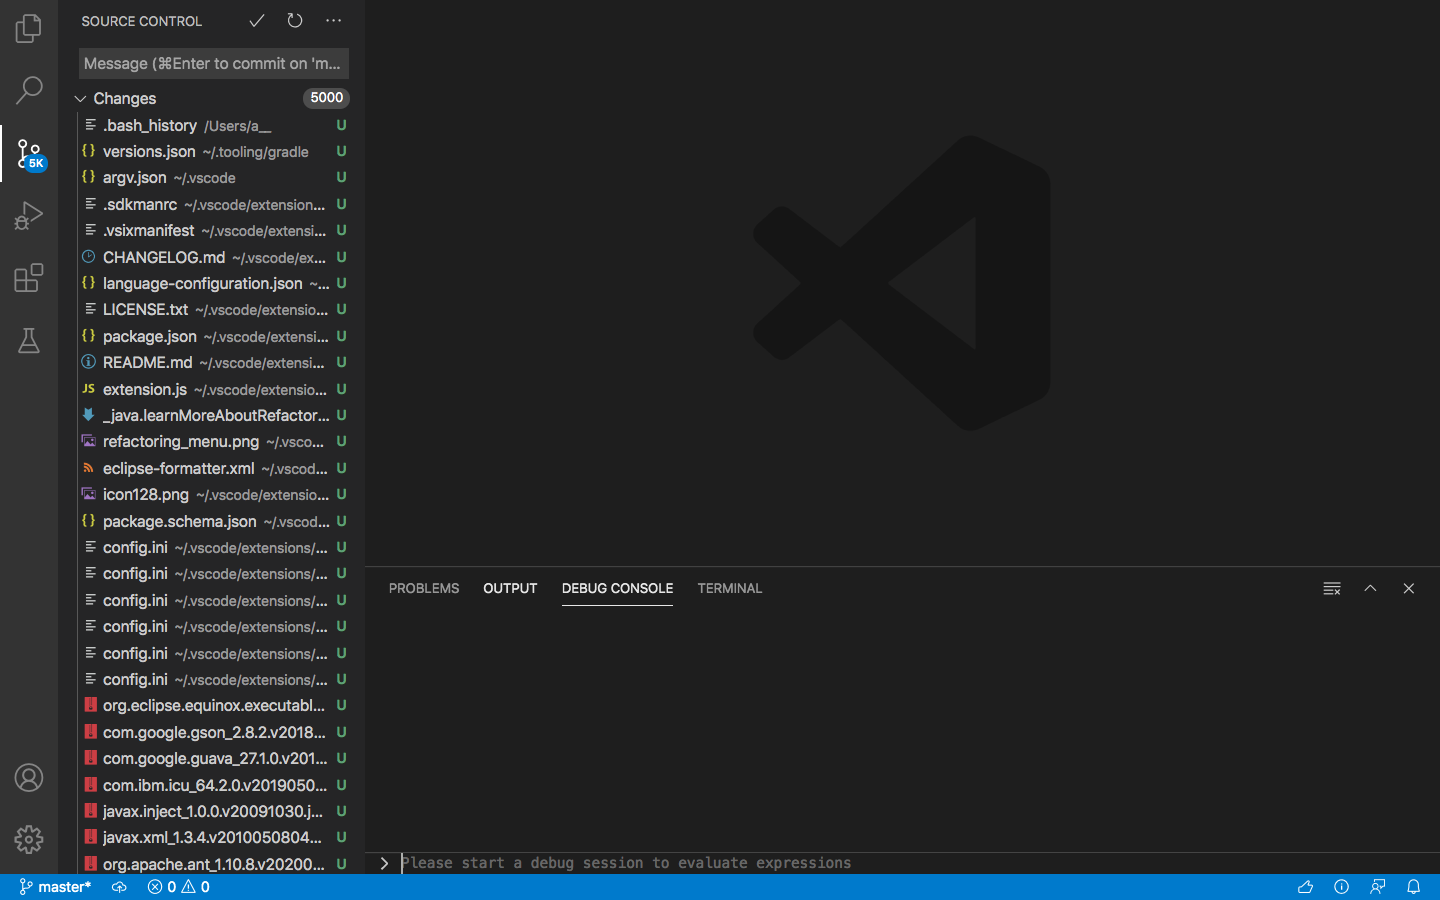Open the Explorer view in the activity bar
This screenshot has width=1440, height=900.
pos(28,28)
